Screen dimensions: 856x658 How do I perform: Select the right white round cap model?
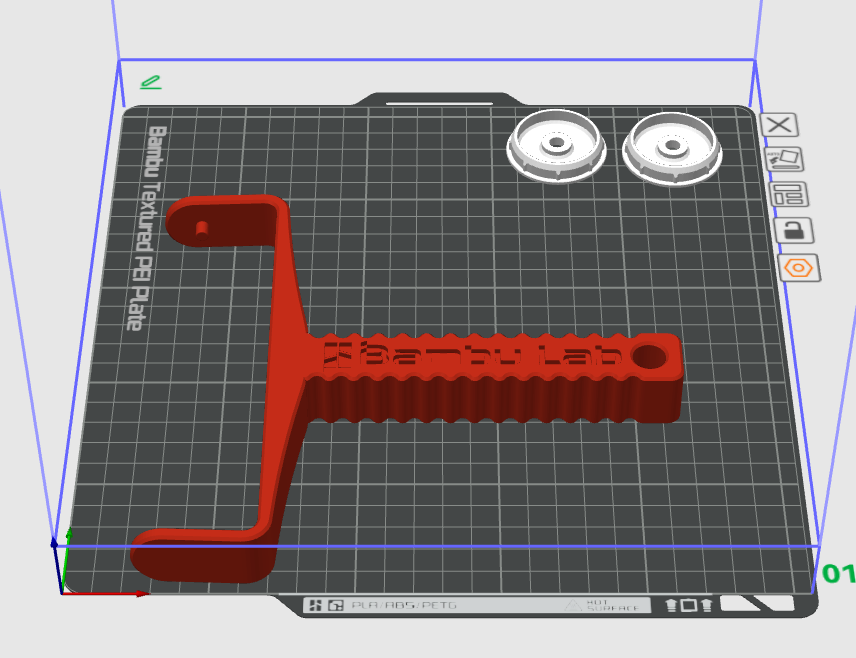point(672,149)
